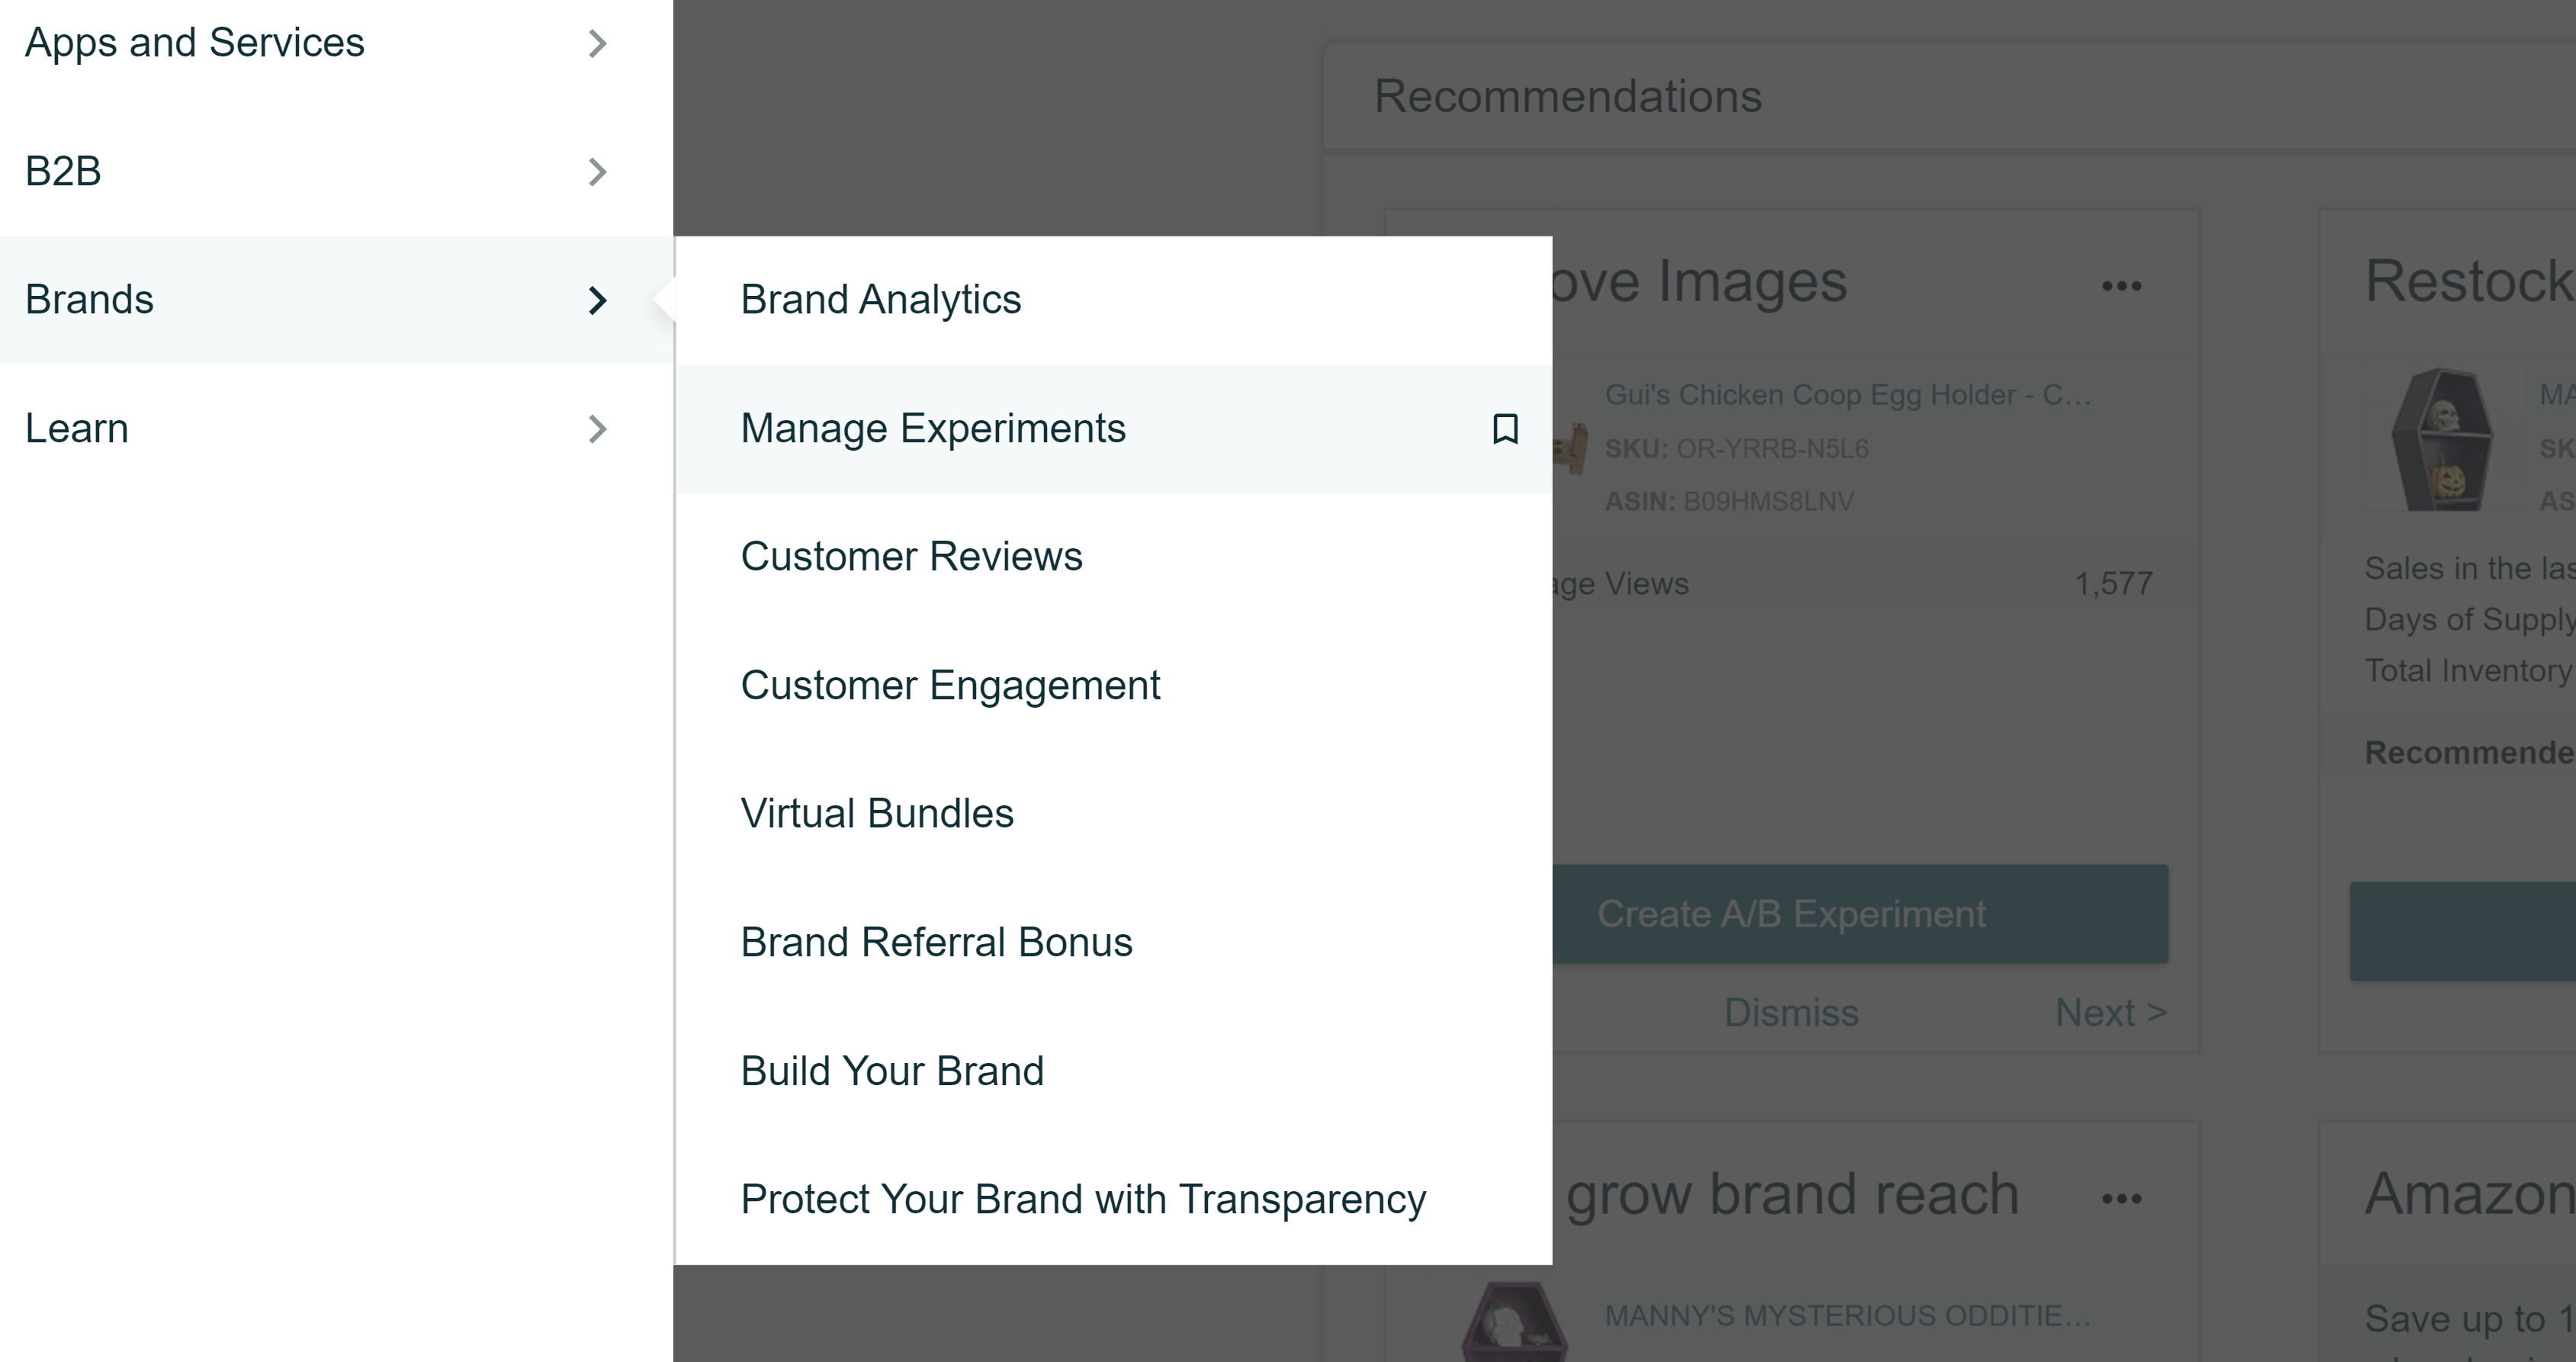Expand the B2B submenu chevron
The image size is (2576, 1362).
pyautogui.click(x=597, y=172)
